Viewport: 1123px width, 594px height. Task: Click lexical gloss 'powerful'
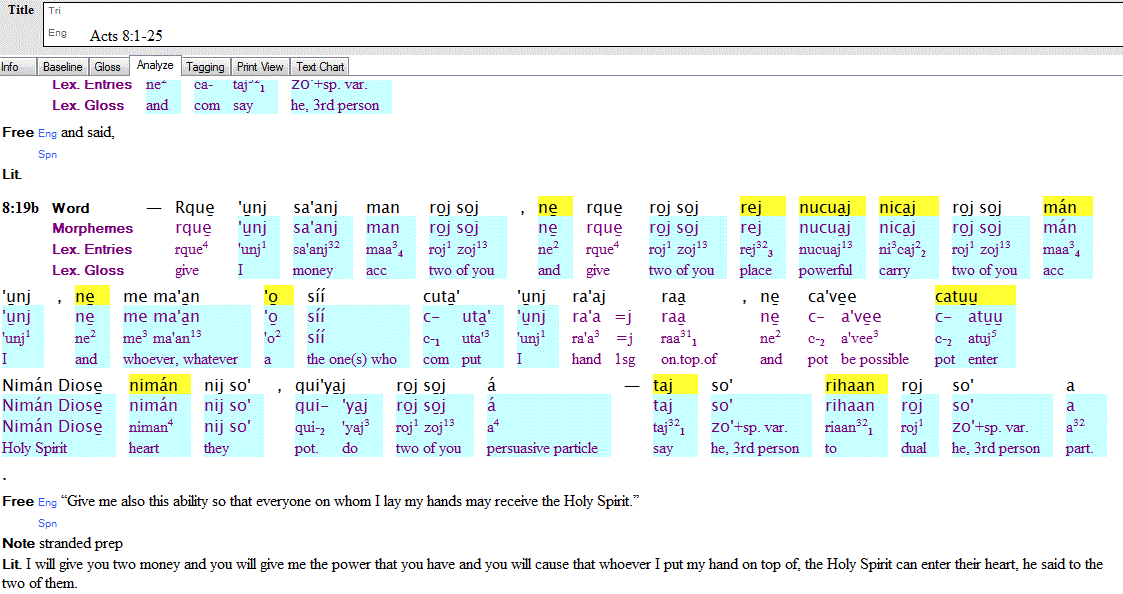[x=826, y=270]
